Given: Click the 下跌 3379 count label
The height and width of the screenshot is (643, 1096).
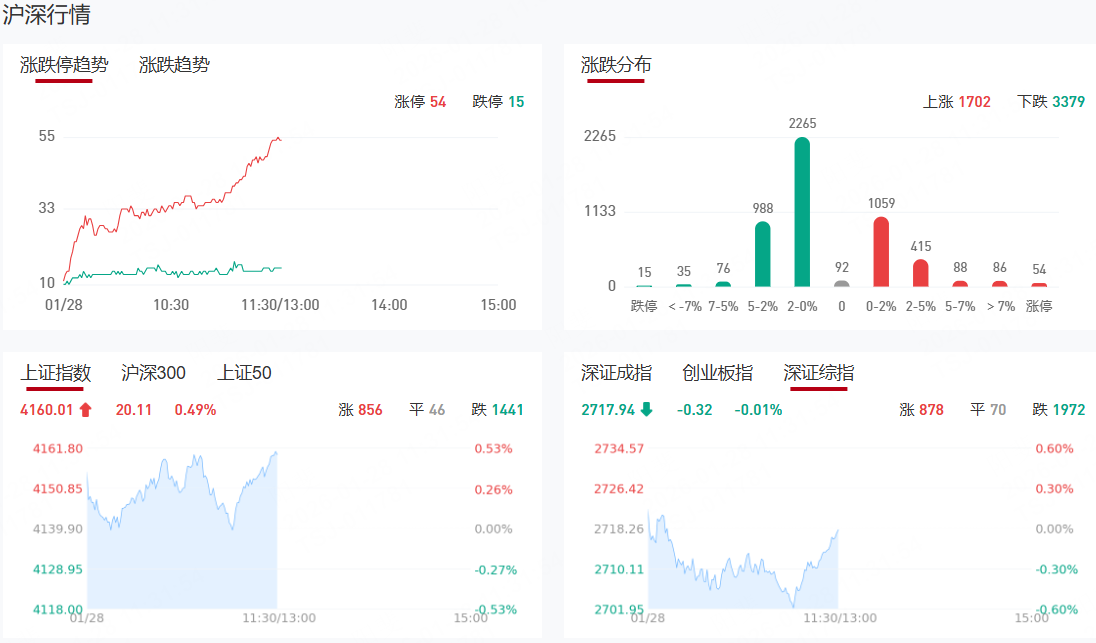Looking at the screenshot, I should click(1050, 102).
